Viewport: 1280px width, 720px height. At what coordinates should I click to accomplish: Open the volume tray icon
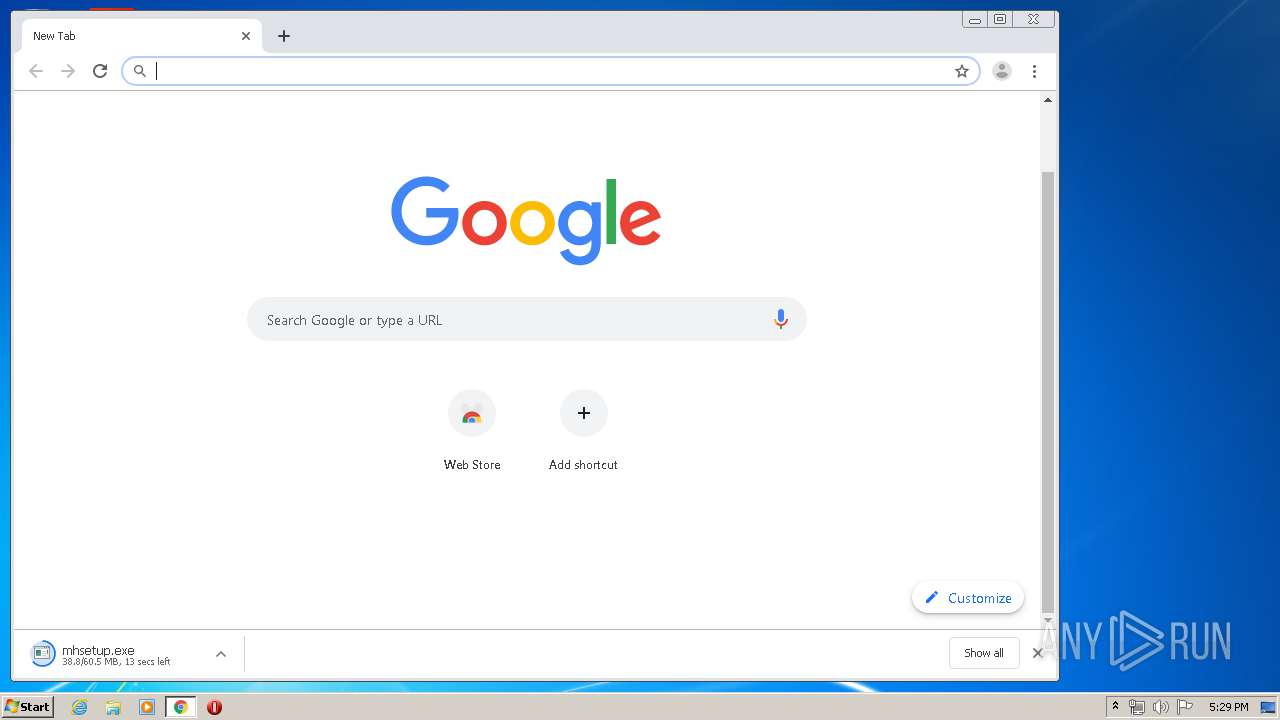pos(1160,707)
